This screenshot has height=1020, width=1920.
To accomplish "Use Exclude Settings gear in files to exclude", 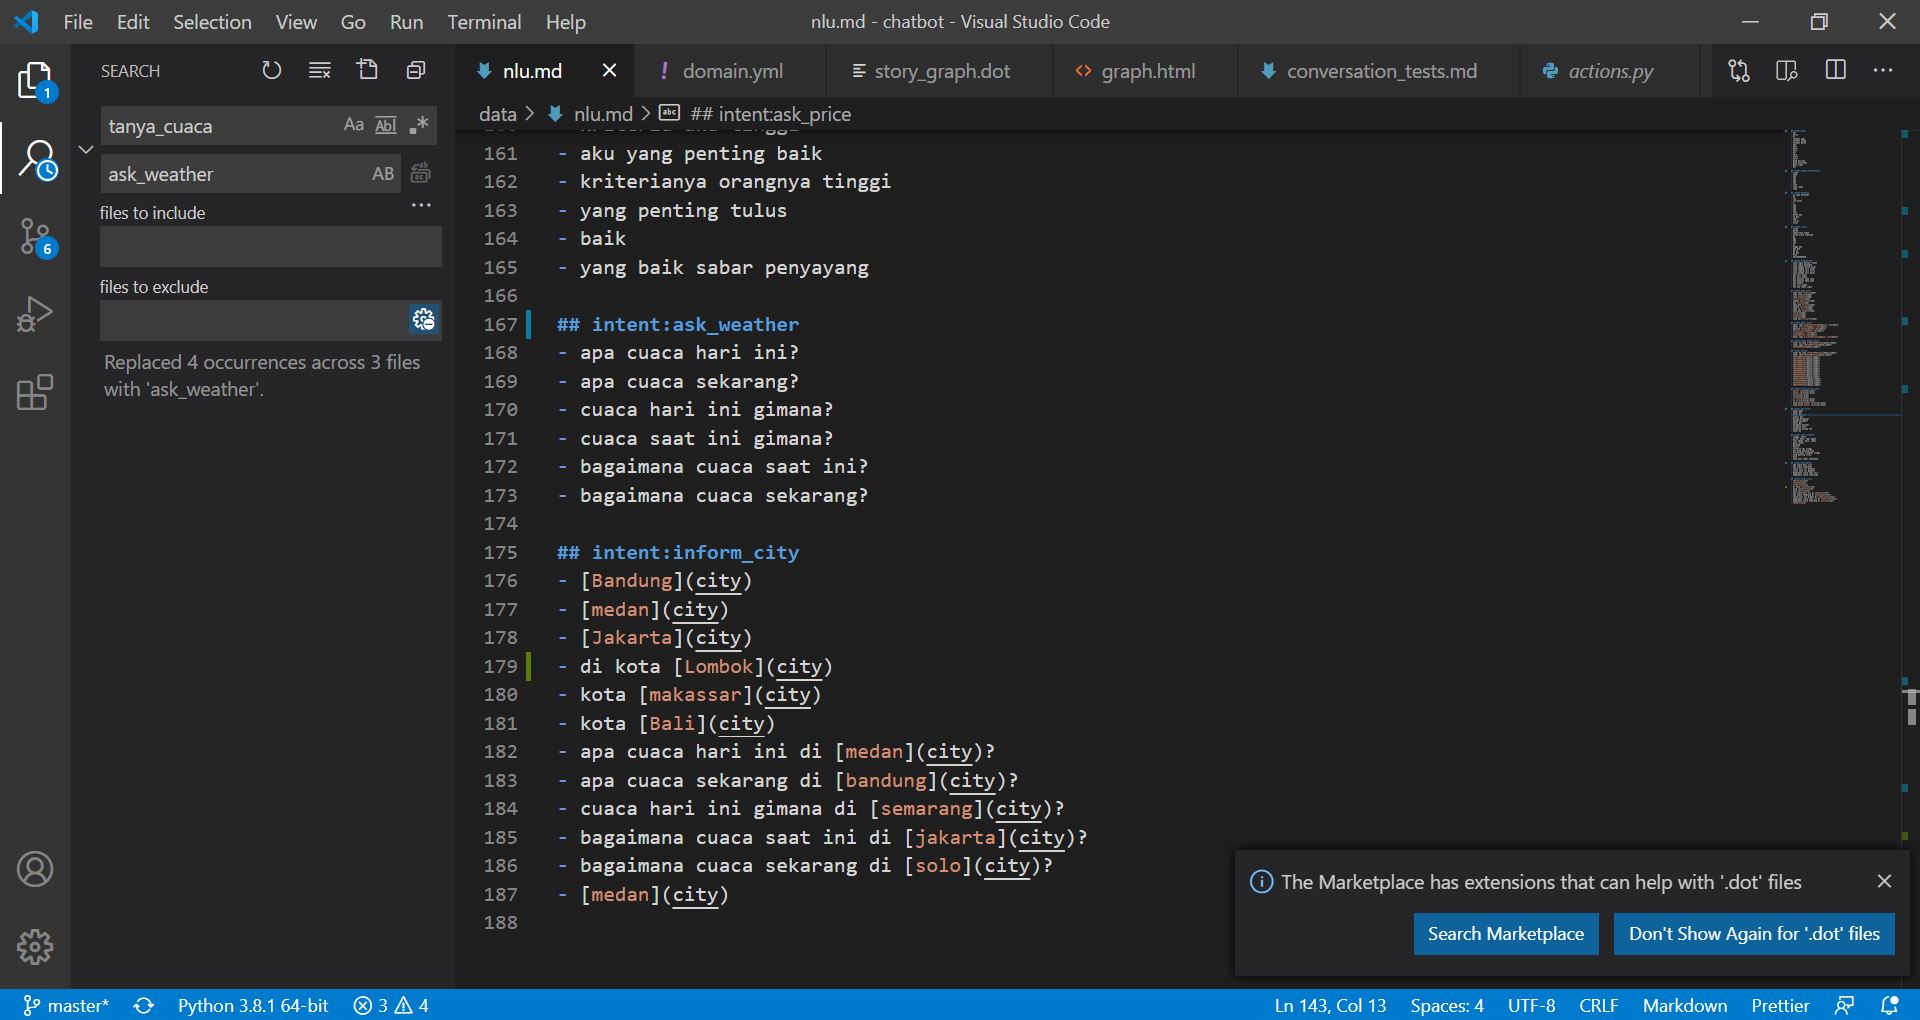I will (423, 320).
